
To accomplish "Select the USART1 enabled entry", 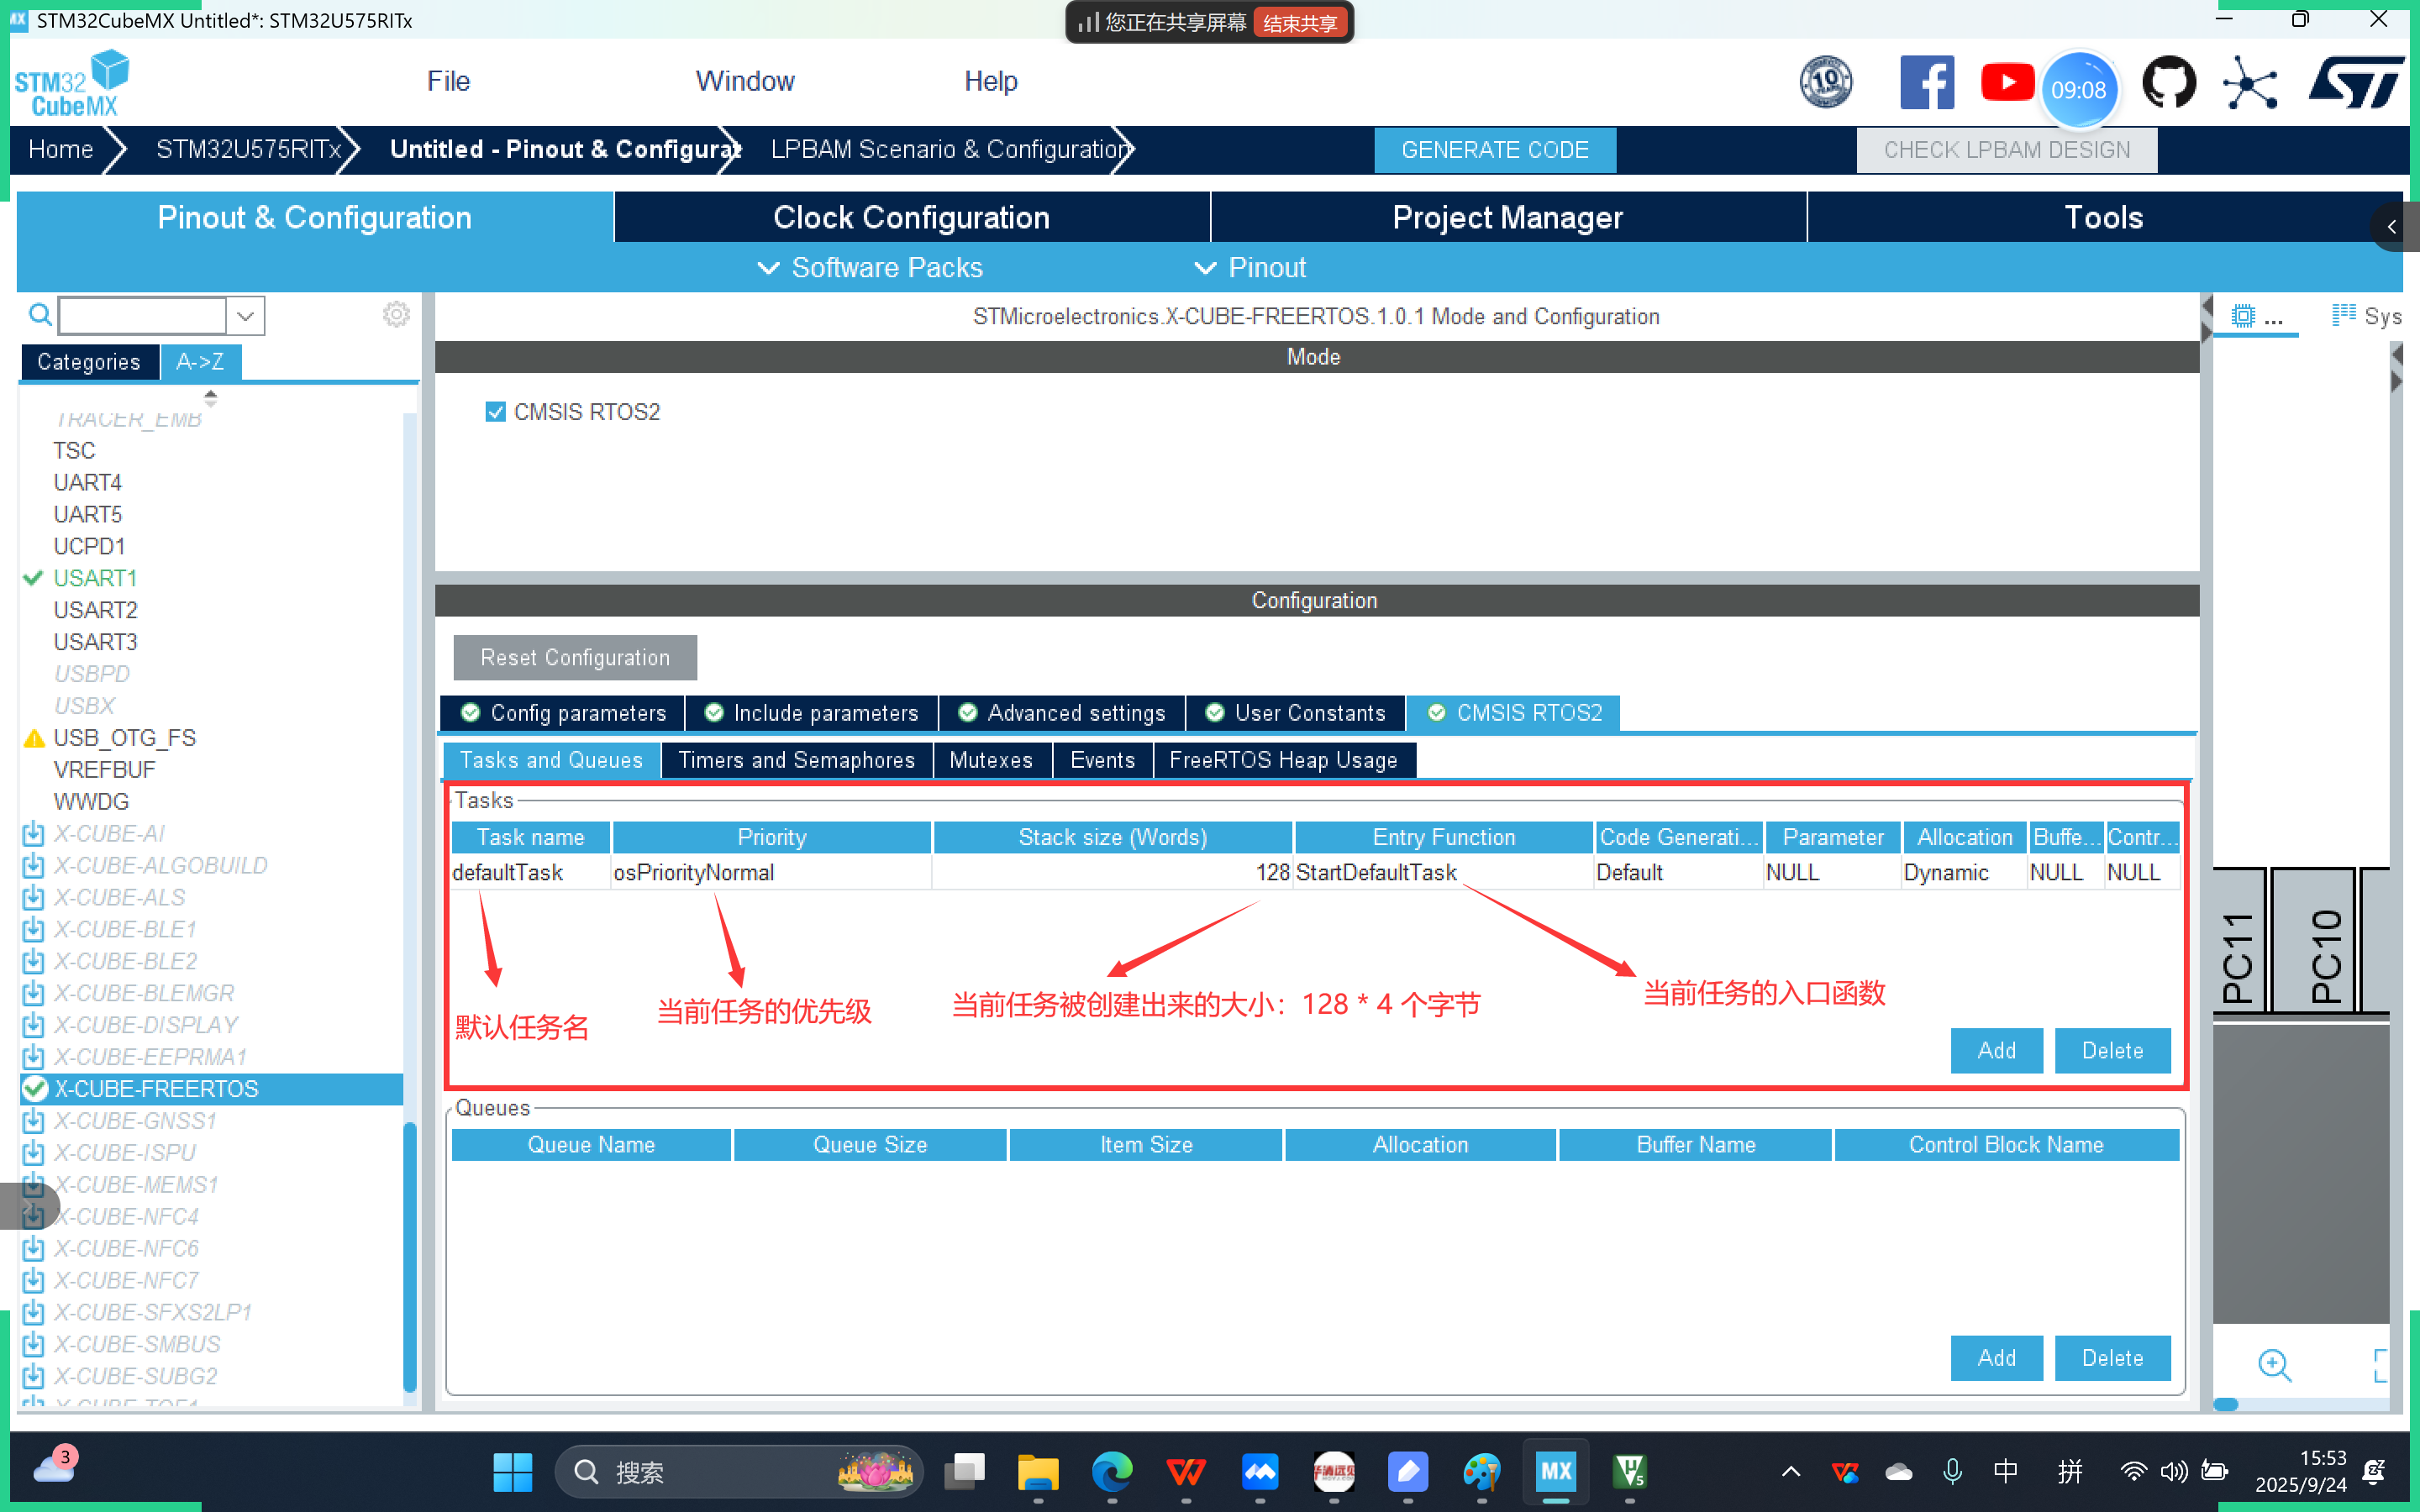I will click(95, 578).
